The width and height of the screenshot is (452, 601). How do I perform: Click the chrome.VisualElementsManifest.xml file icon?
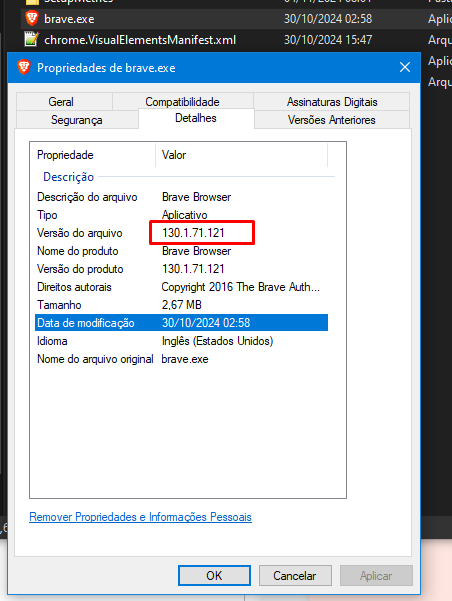[31, 39]
